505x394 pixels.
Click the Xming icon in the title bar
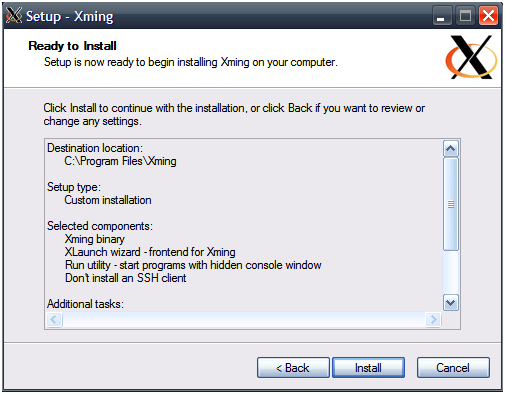pyautogui.click(x=14, y=16)
